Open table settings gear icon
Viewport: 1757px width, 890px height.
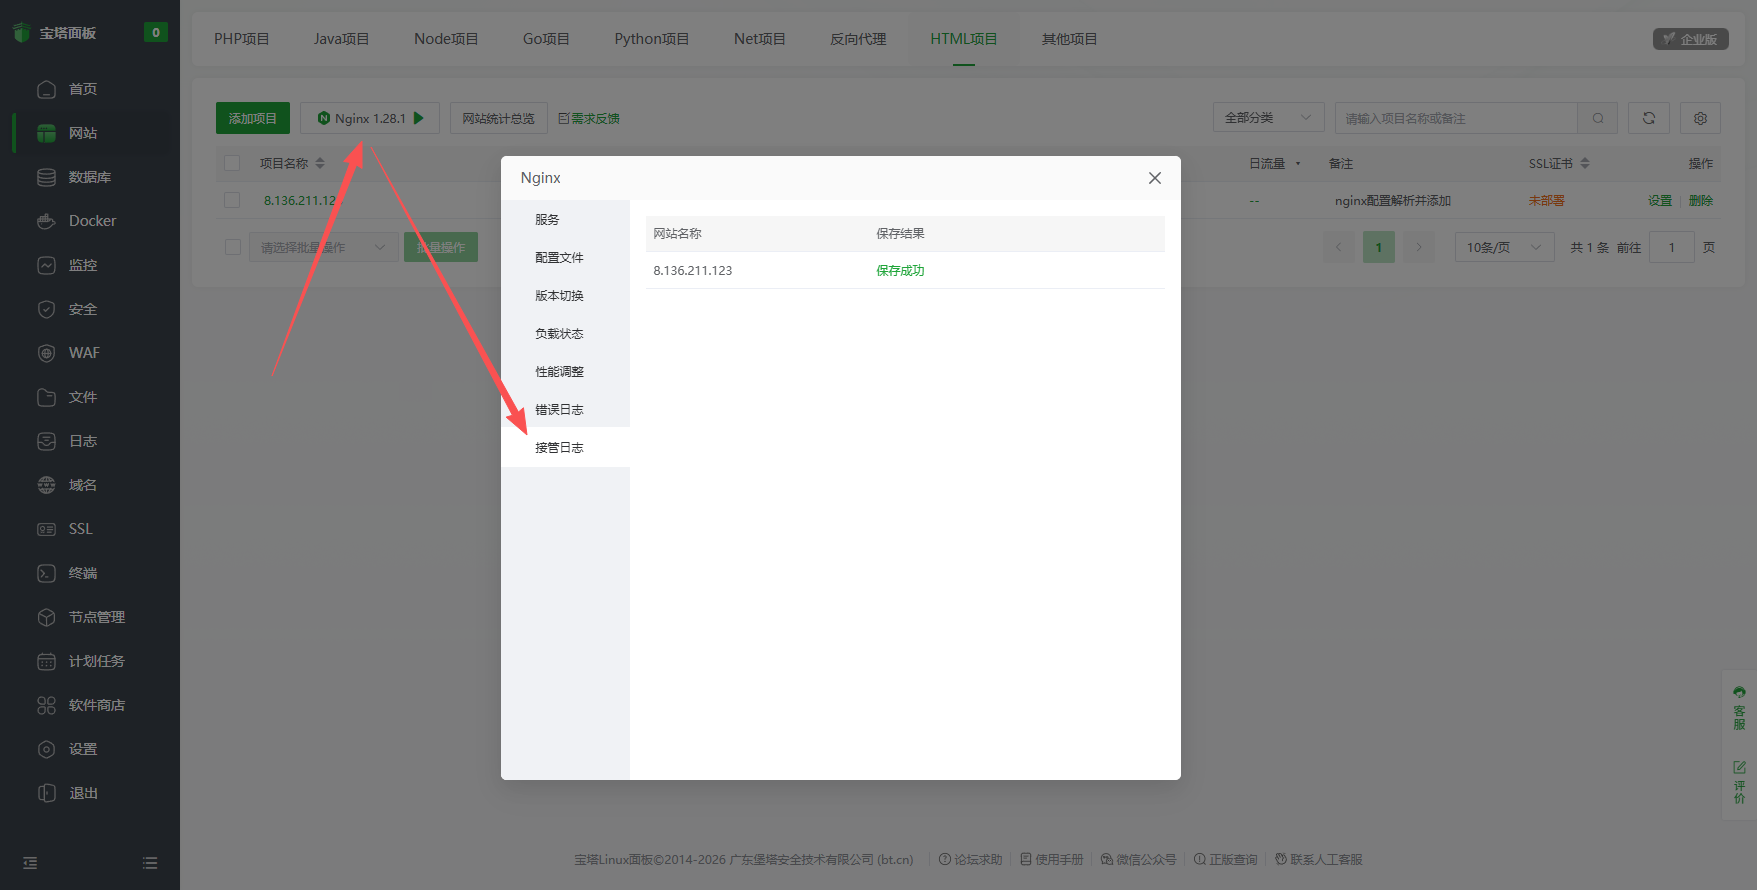(x=1700, y=118)
